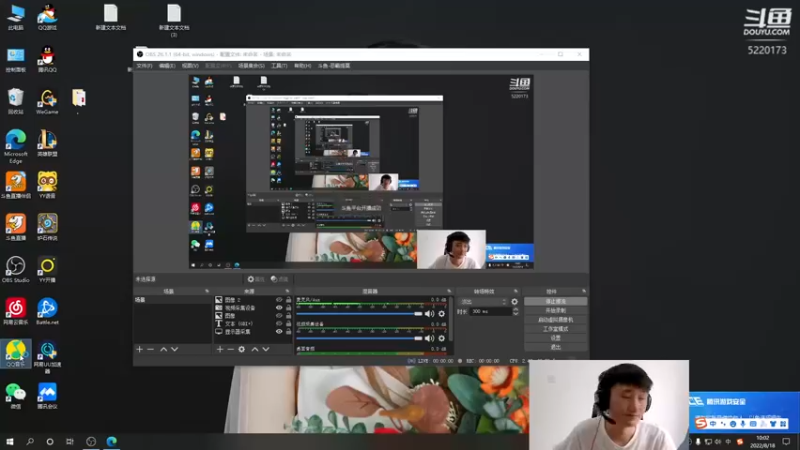Mute the second mixer audio channel

point(430,338)
